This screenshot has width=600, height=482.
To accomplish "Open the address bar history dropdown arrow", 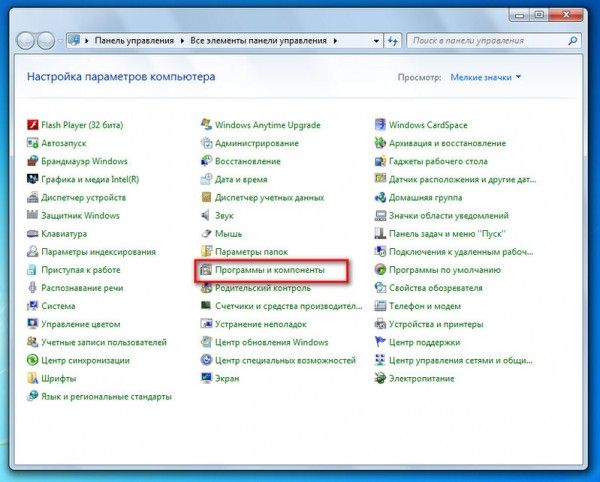I will [376, 41].
